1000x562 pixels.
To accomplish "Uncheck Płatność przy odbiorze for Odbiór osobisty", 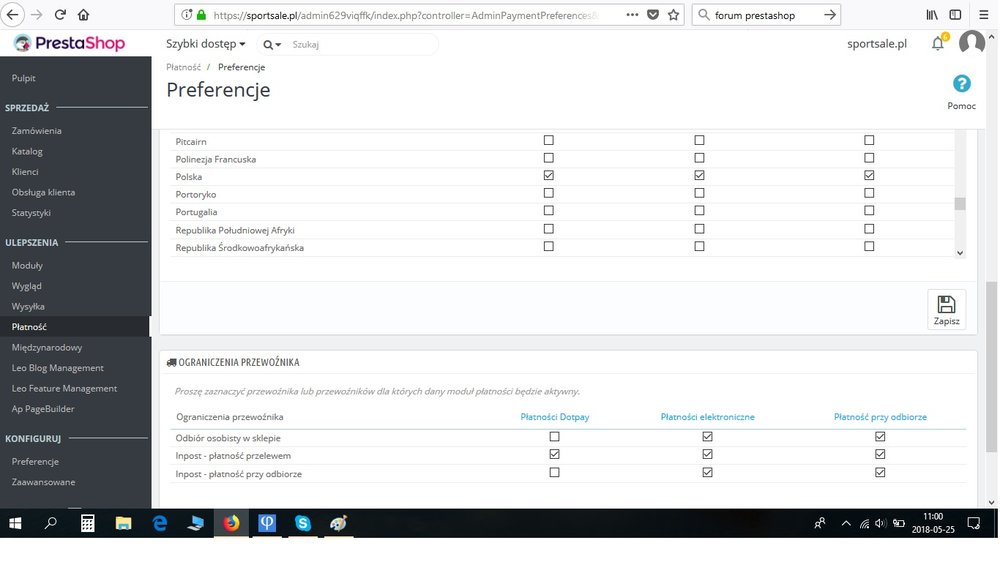I will point(880,437).
